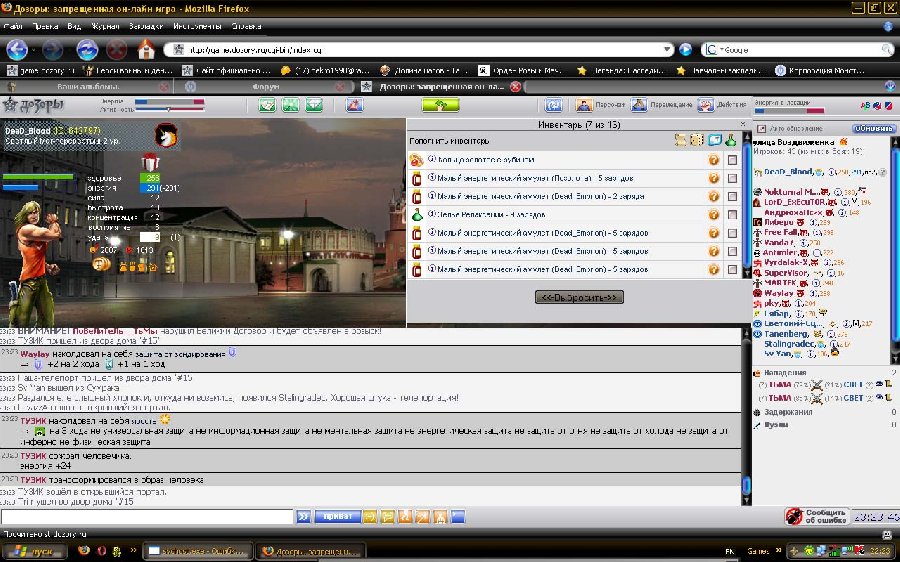Click the unicorn clan emblem by DeaD_Blood

point(166,135)
